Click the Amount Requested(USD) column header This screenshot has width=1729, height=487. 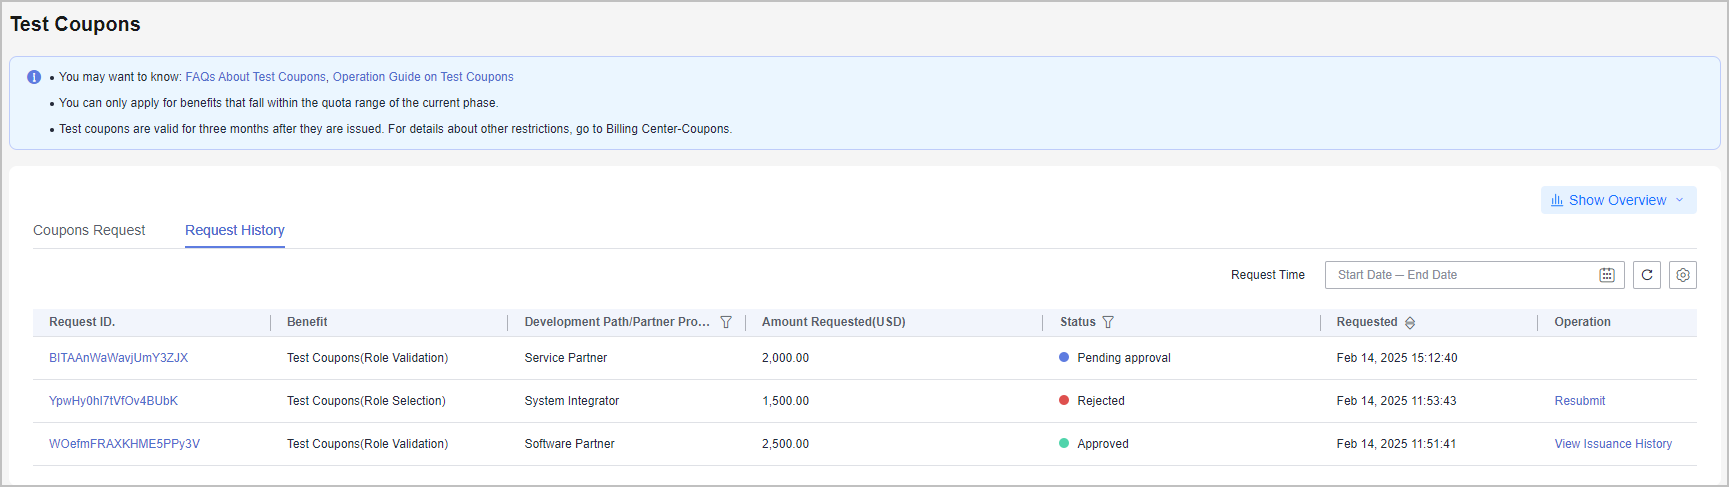tap(833, 322)
